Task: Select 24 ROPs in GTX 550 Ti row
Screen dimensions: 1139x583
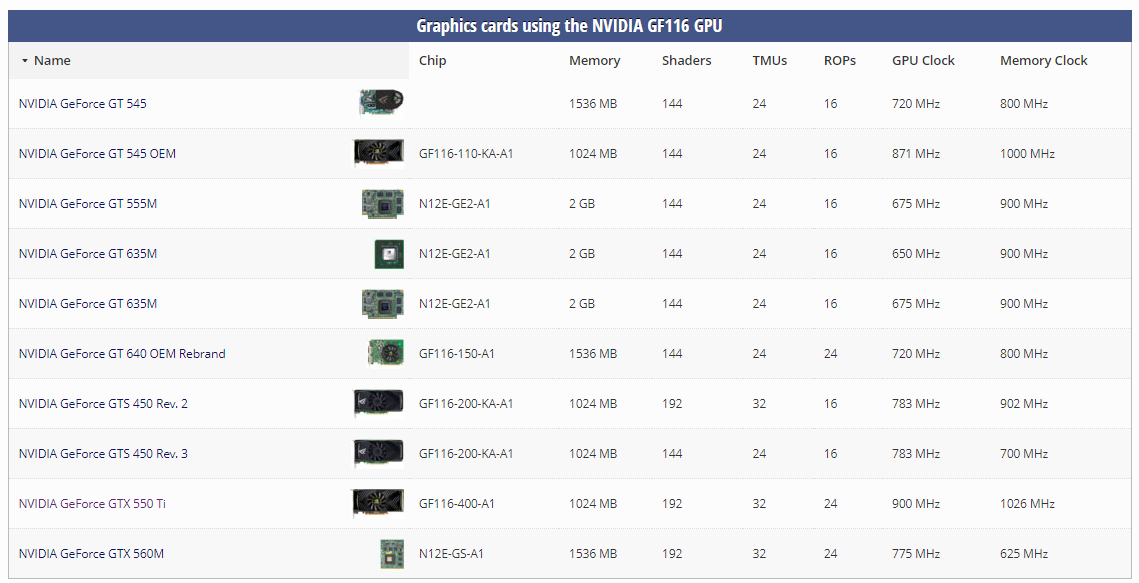Action: pos(830,505)
